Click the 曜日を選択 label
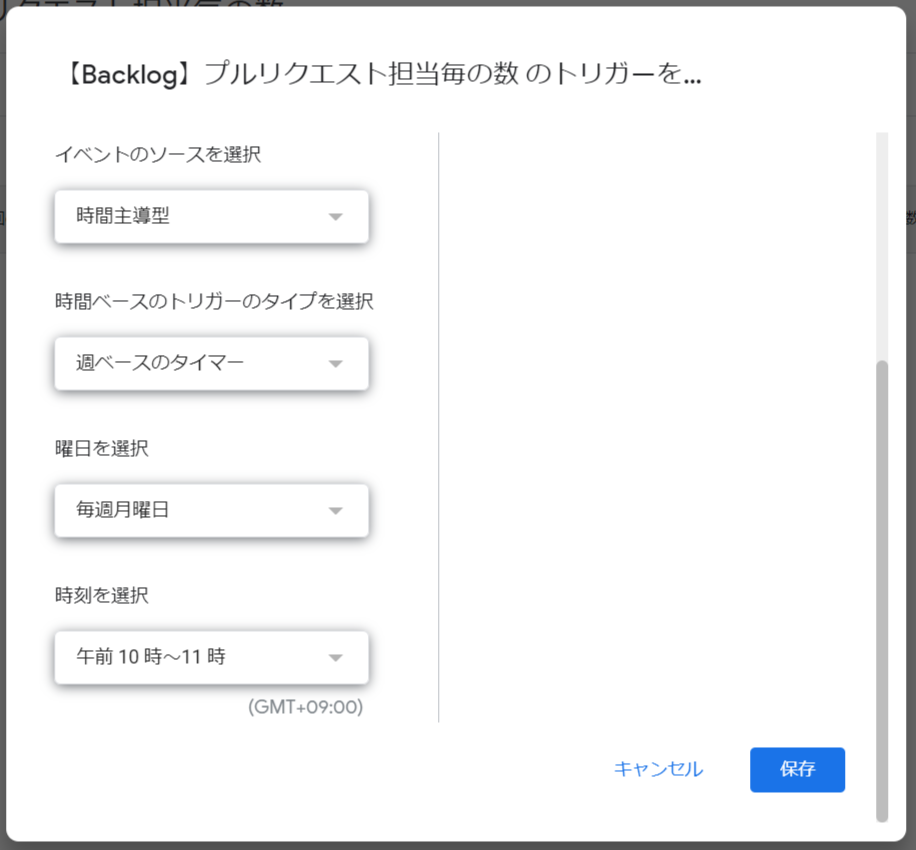Viewport: 916px width, 850px height. 102,449
